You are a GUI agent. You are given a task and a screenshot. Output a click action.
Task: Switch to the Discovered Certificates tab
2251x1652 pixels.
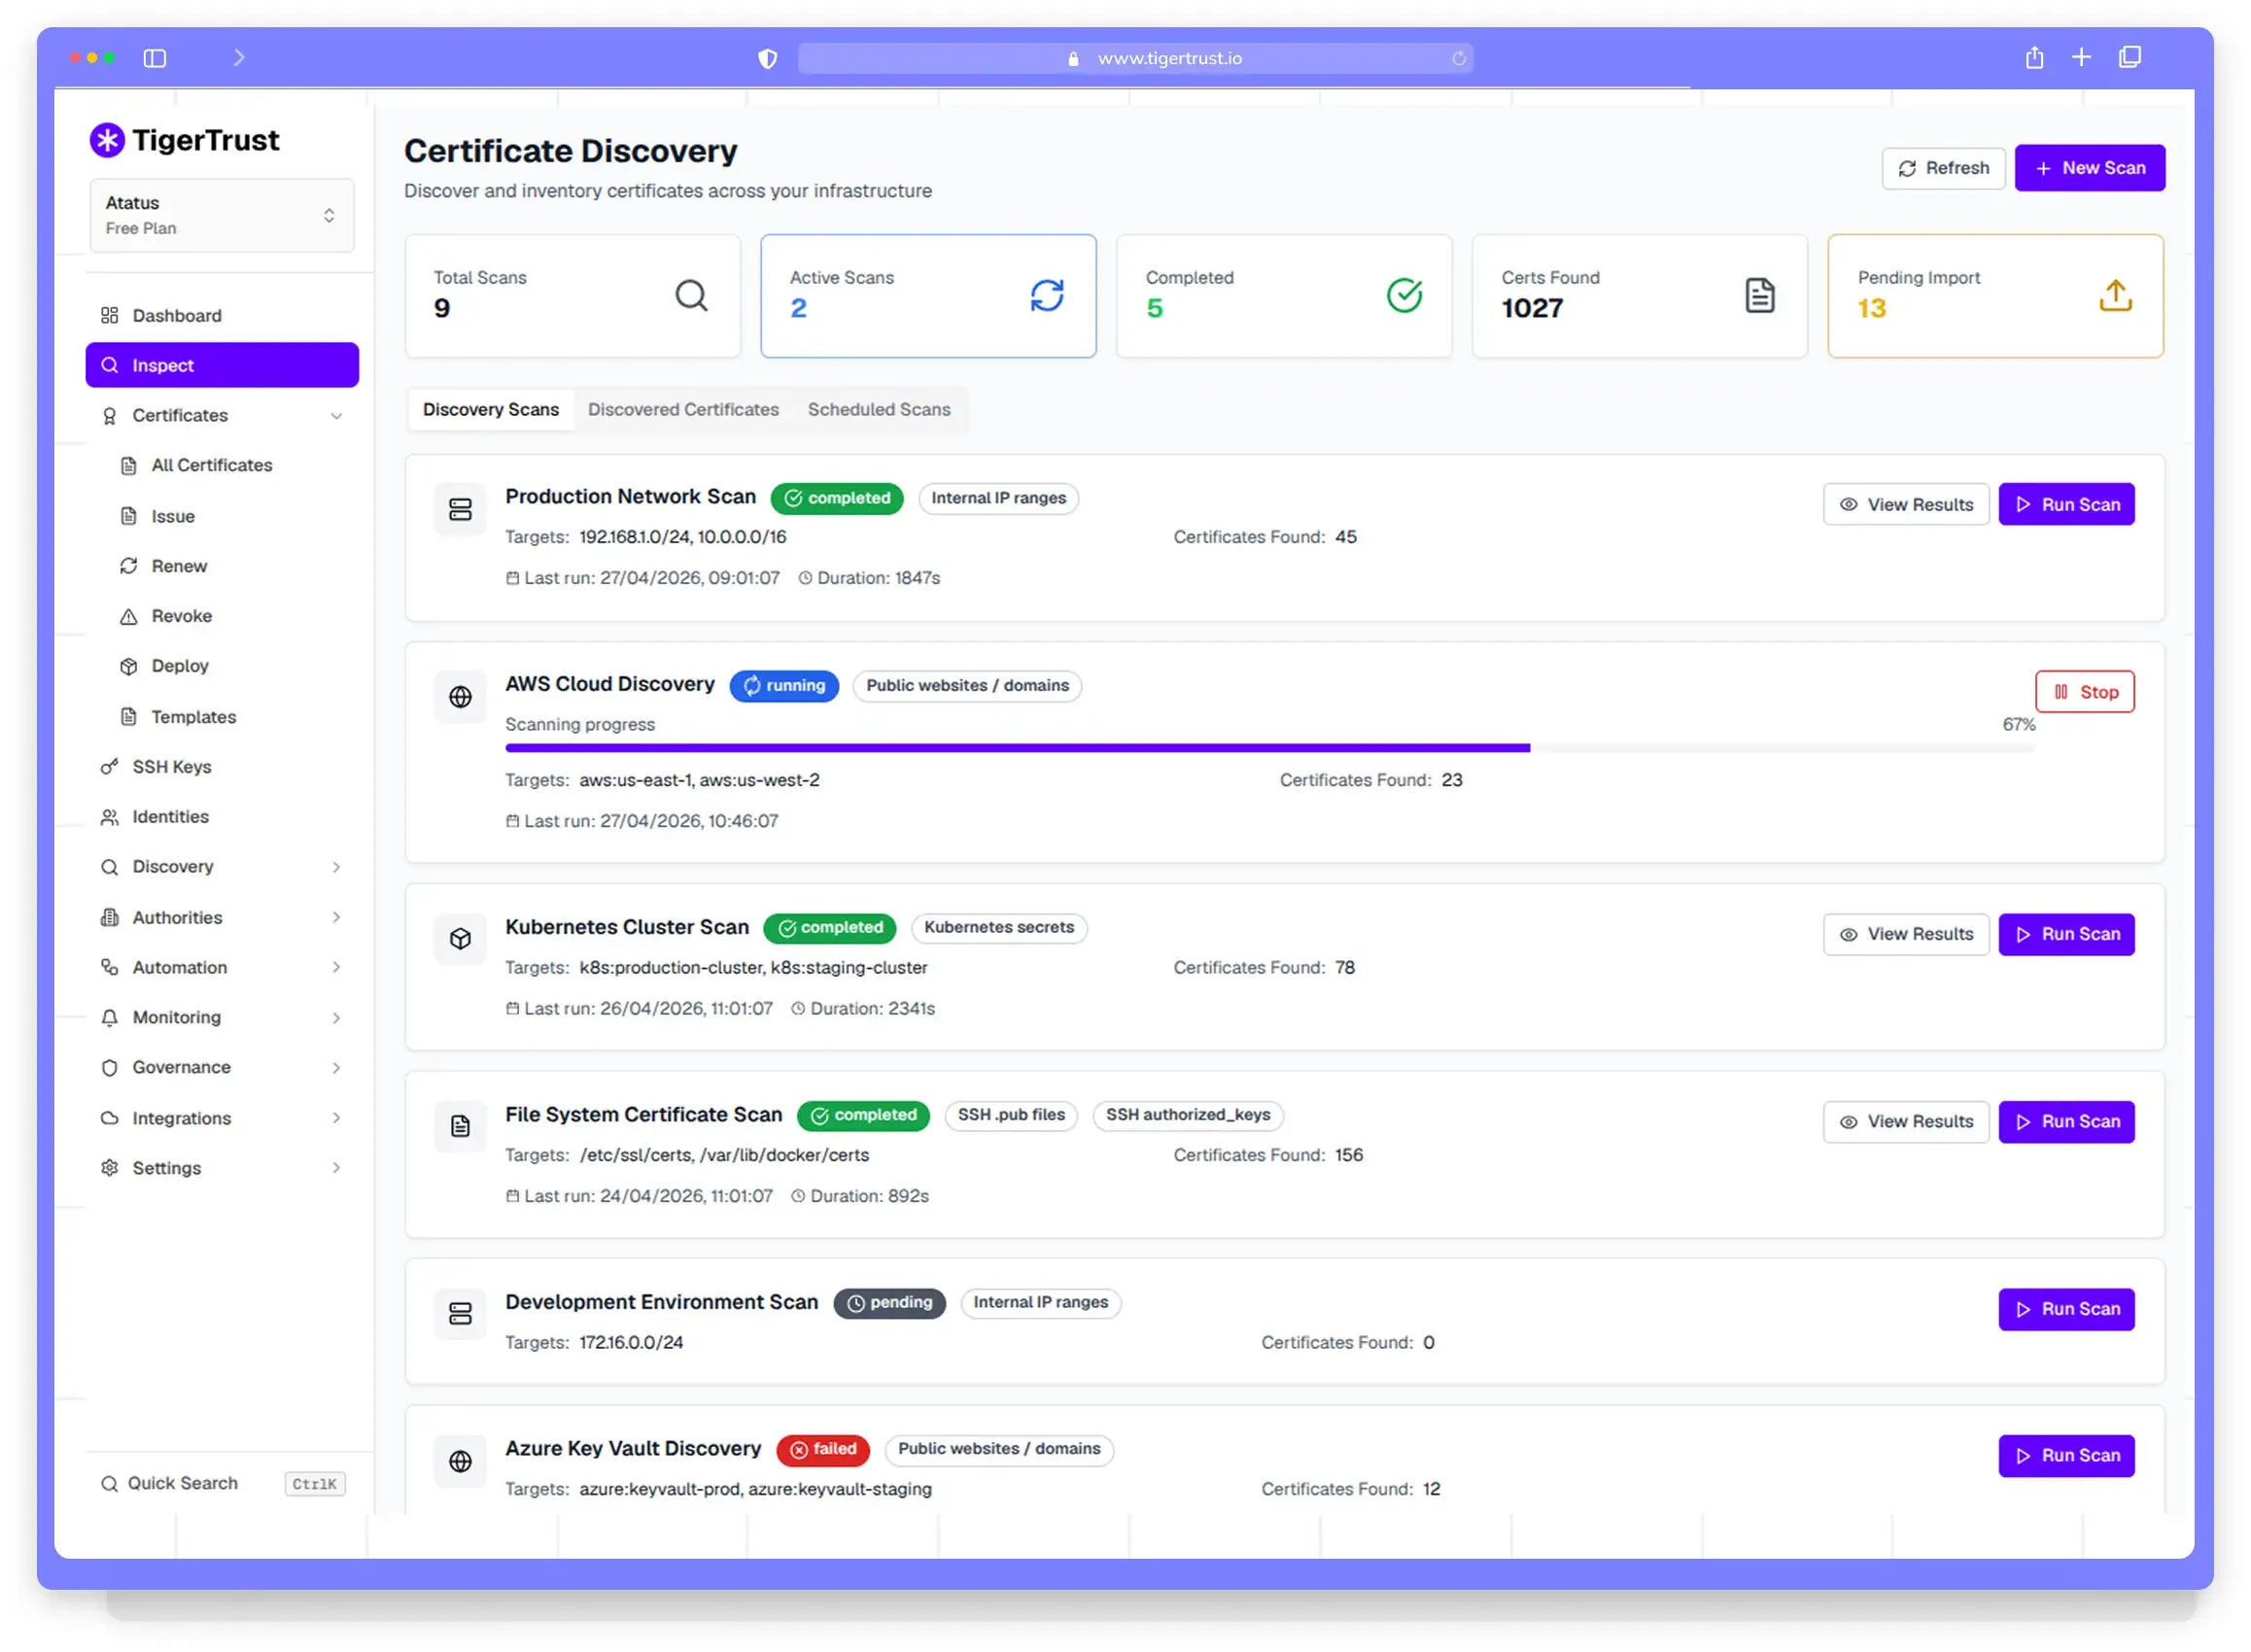tap(683, 409)
